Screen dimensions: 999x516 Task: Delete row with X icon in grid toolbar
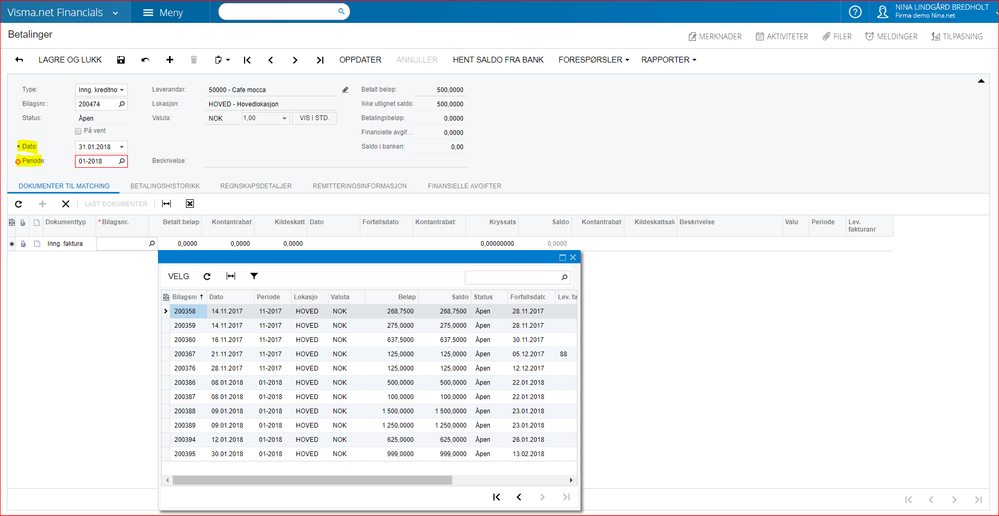tap(65, 204)
